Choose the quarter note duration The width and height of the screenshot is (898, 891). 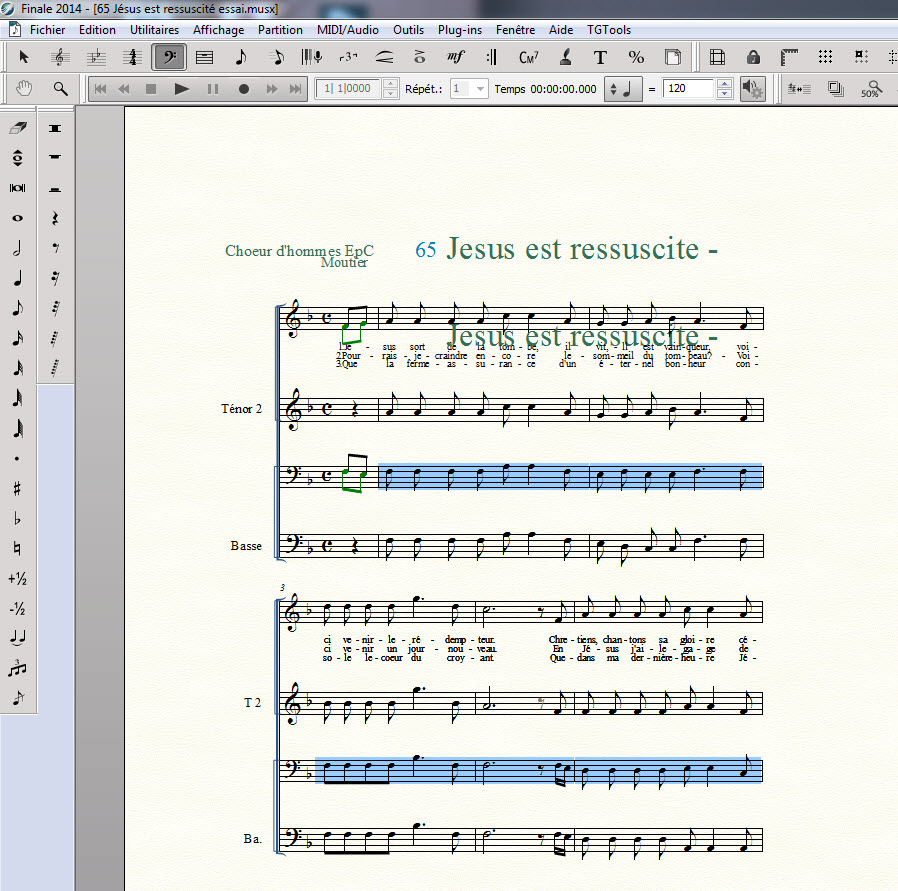click(17, 278)
